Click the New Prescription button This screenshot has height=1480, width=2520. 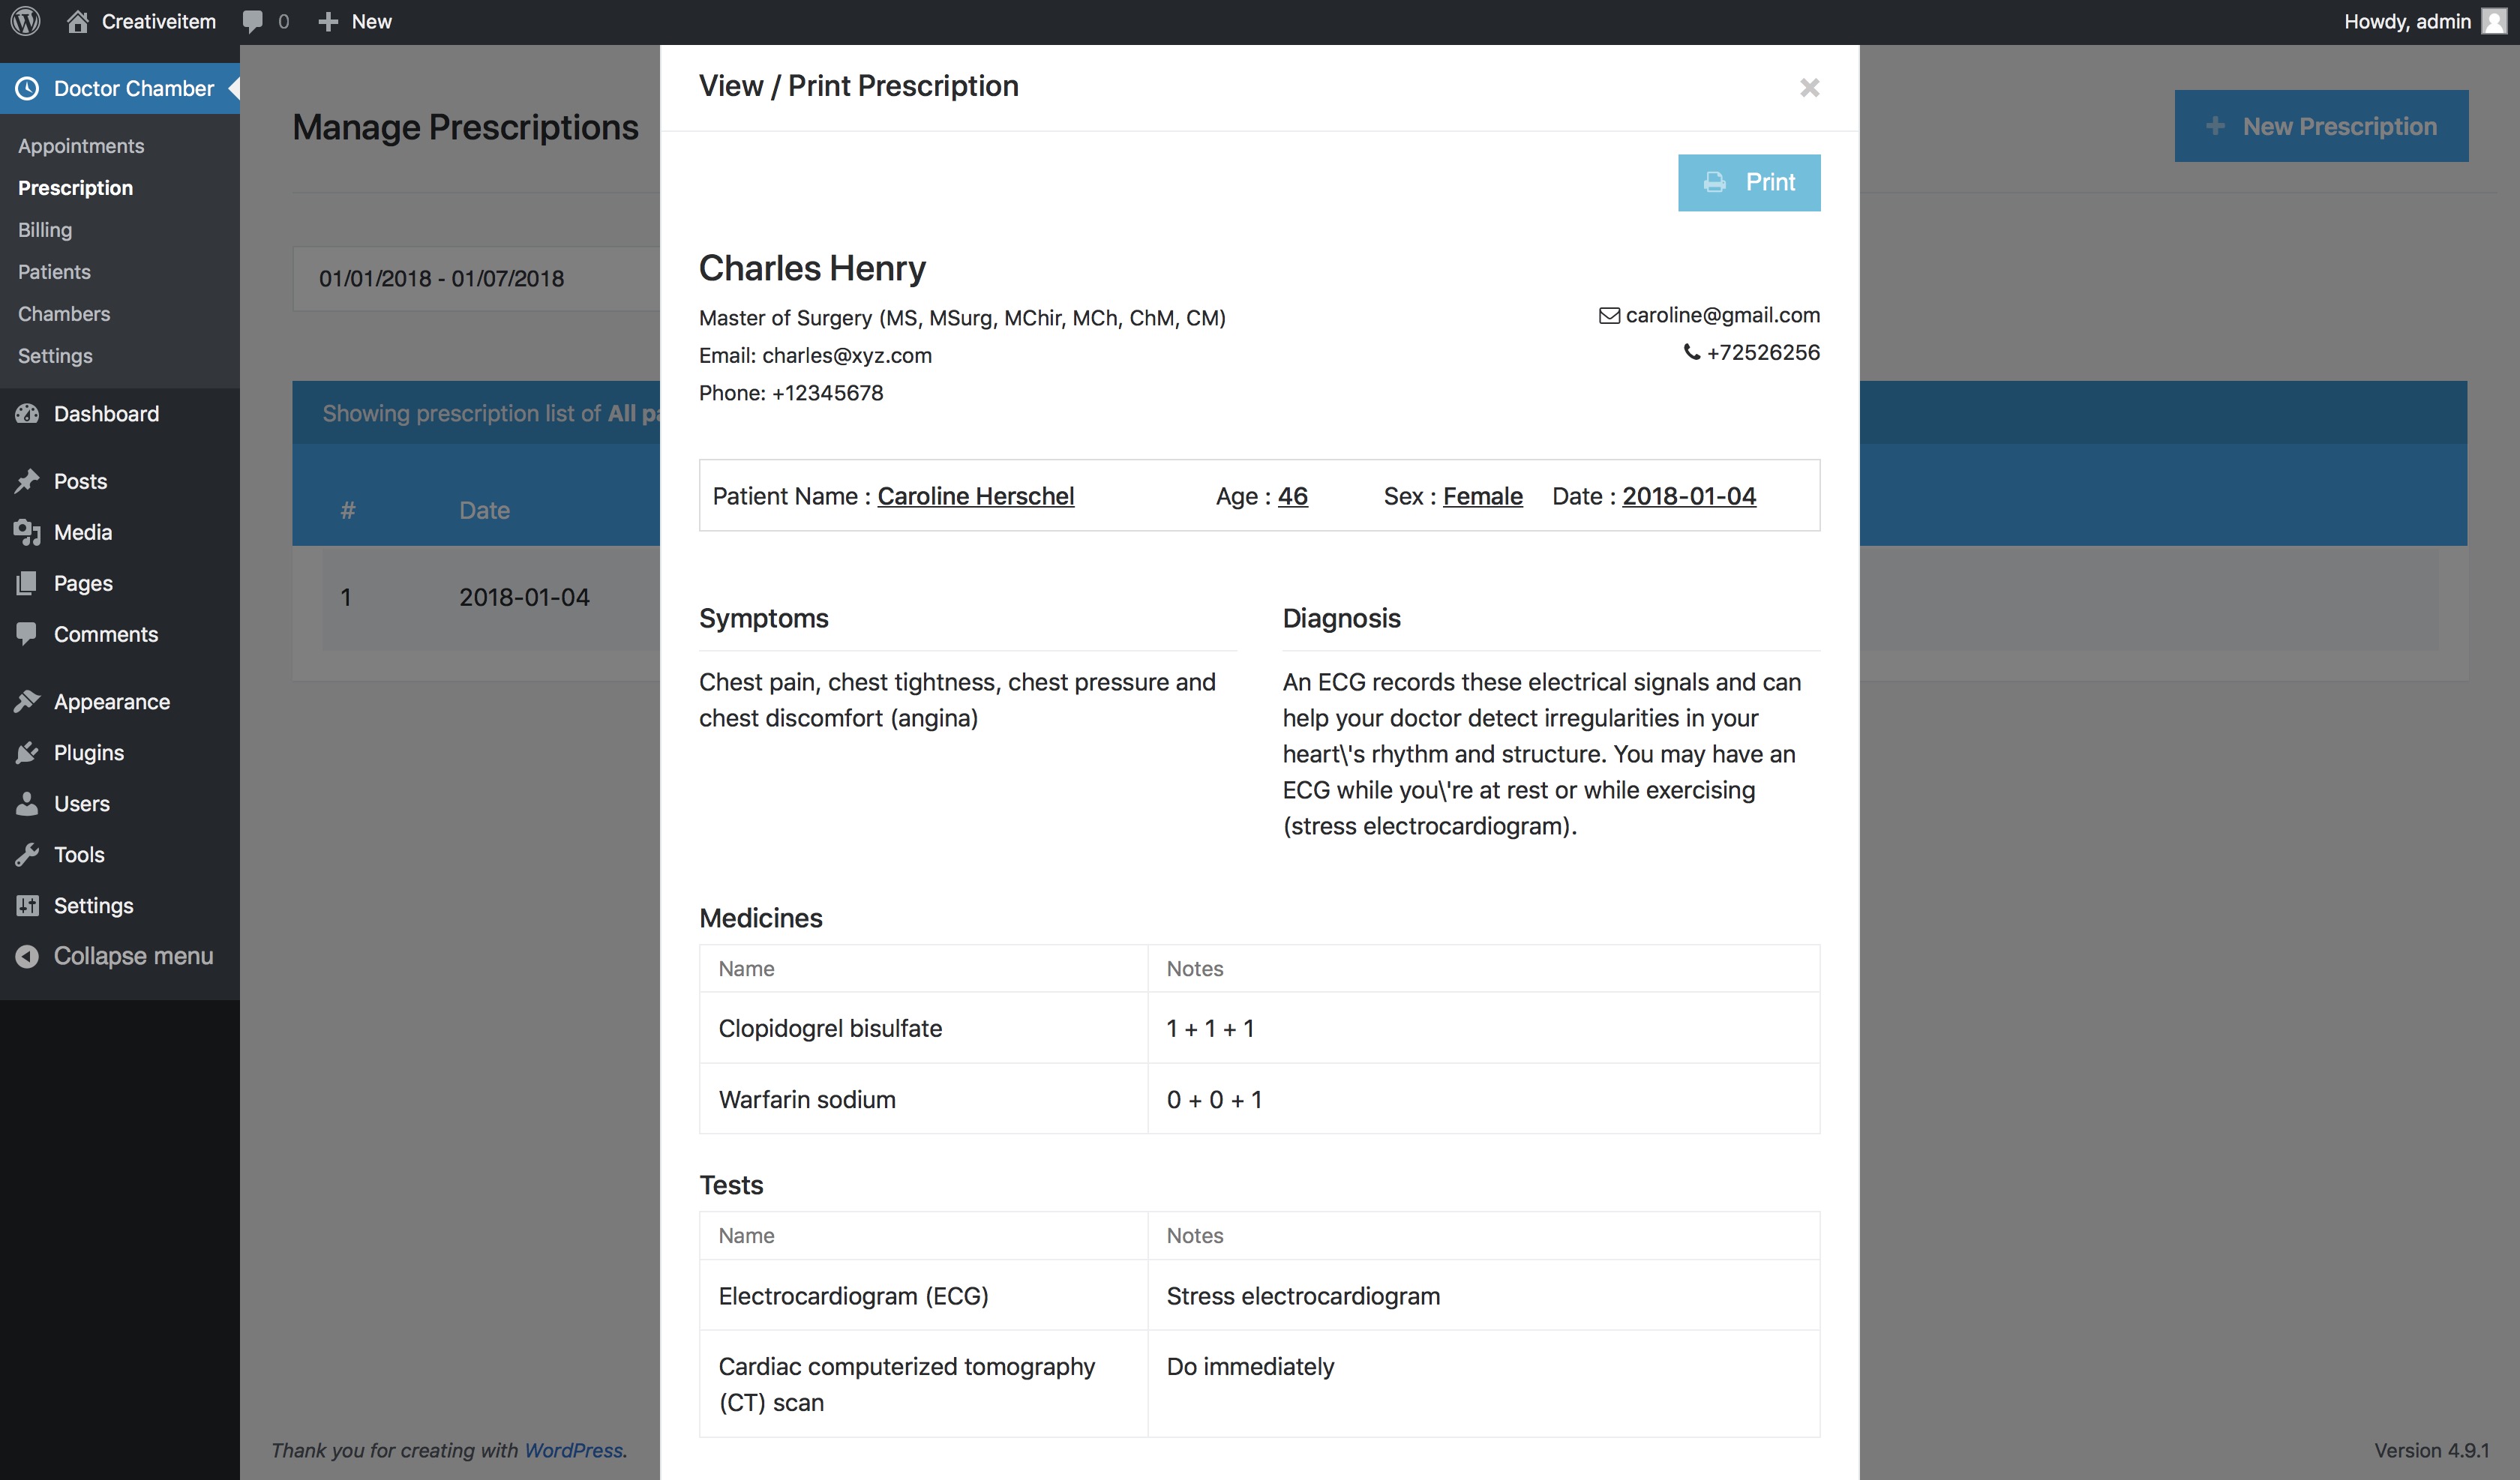pyautogui.click(x=2321, y=126)
